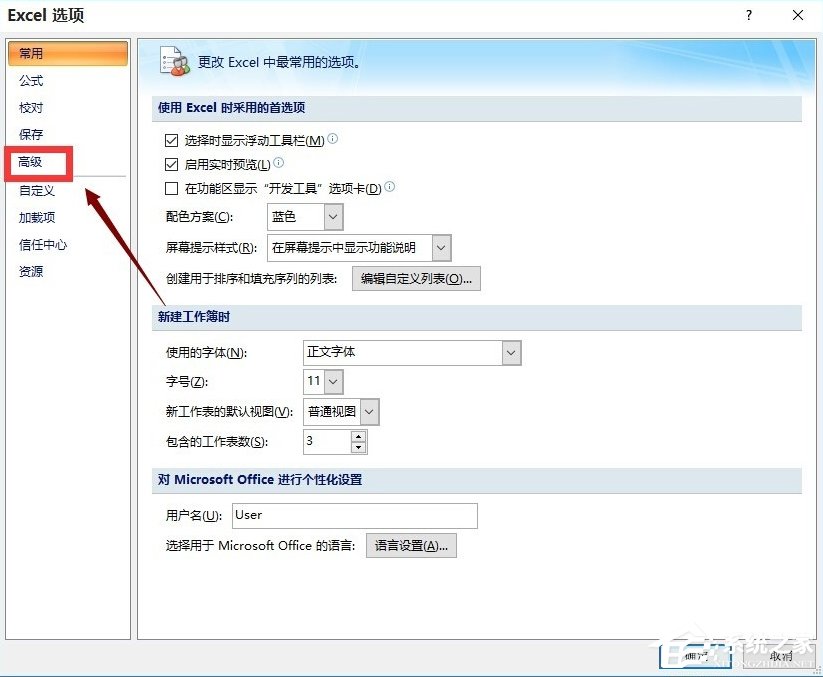Open the 新工作表的默认视图 dropdown

click(x=367, y=411)
